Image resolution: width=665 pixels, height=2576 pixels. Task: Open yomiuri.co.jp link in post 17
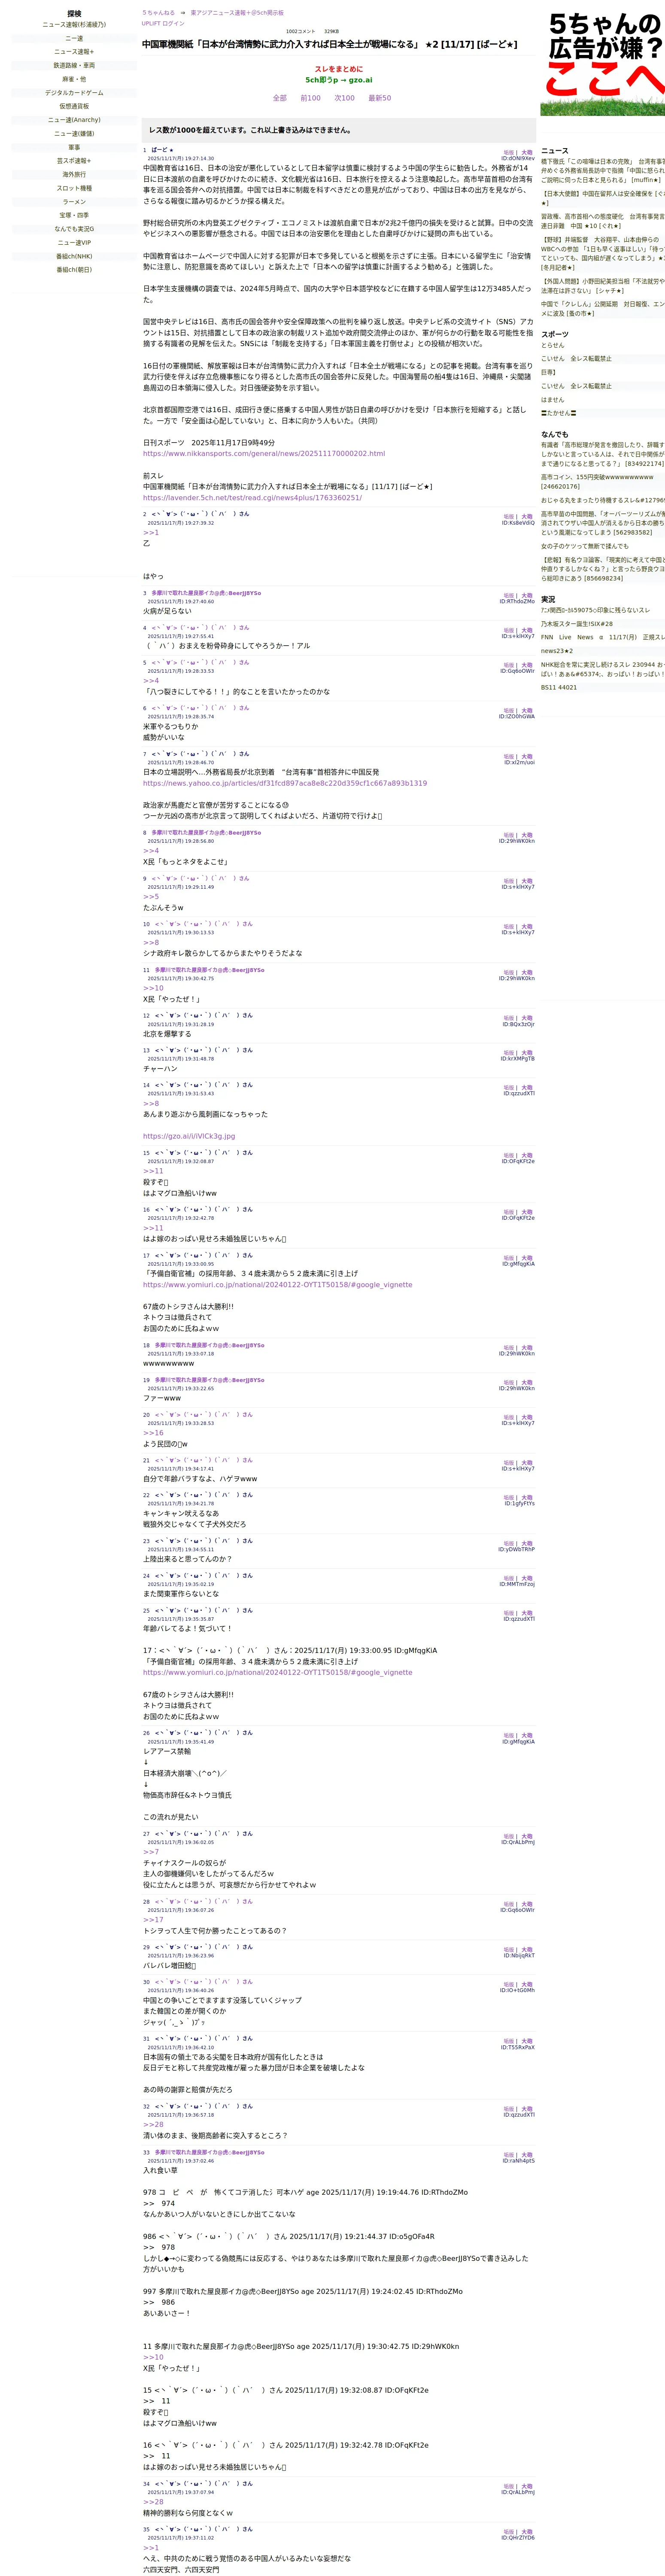[x=277, y=1285]
